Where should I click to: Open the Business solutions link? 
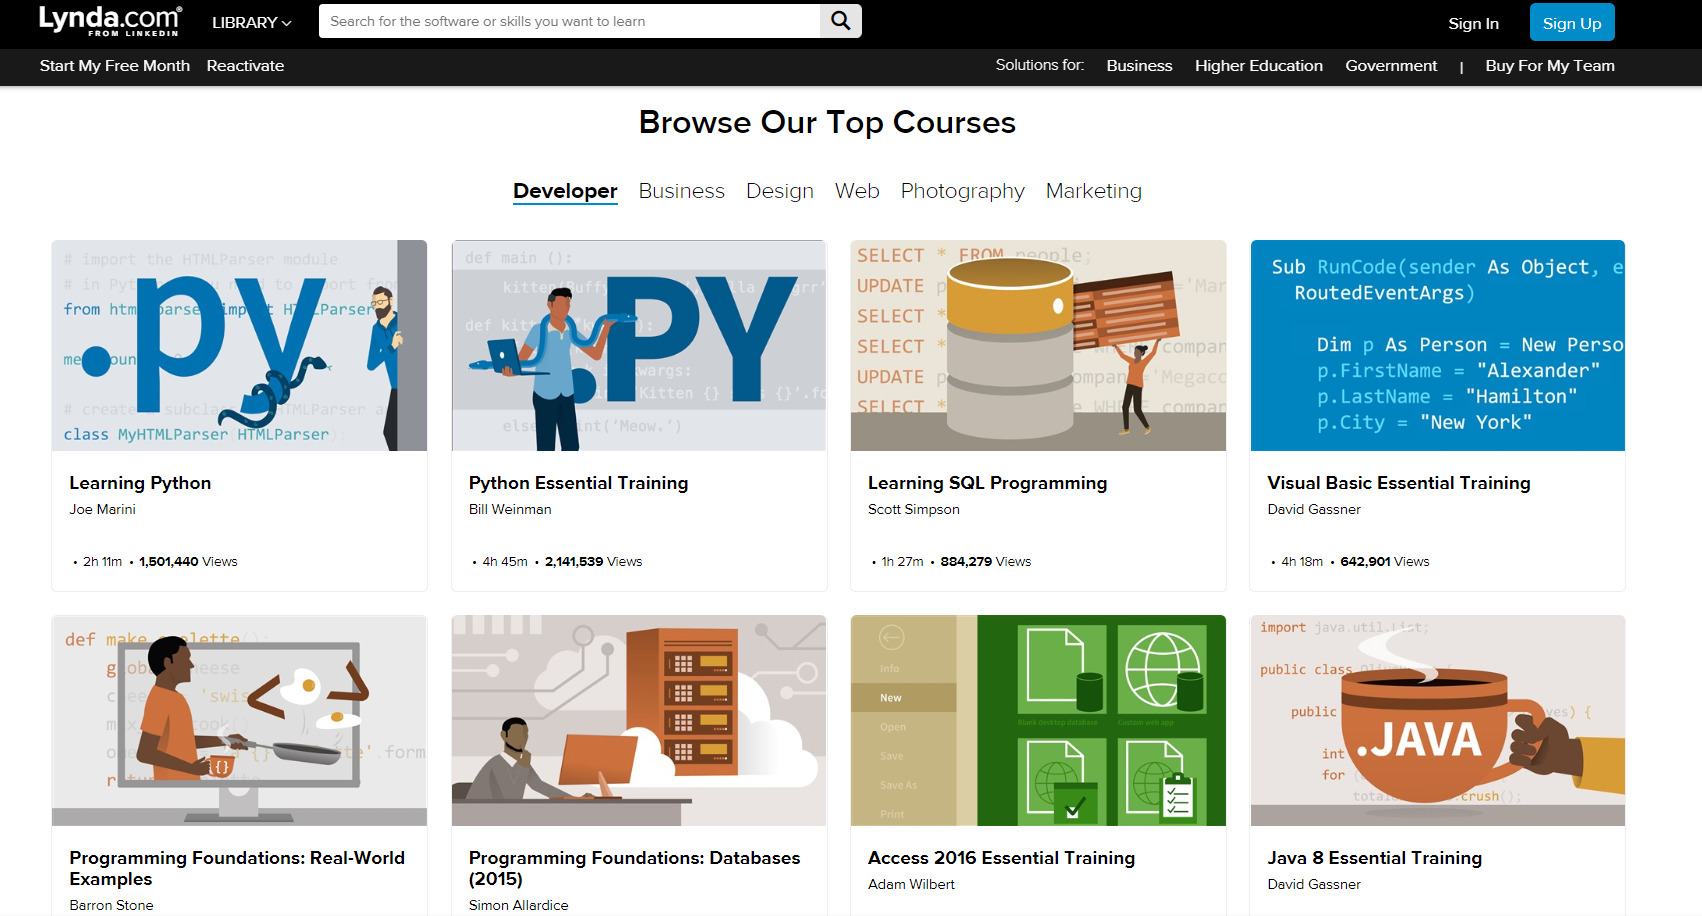coord(1139,66)
